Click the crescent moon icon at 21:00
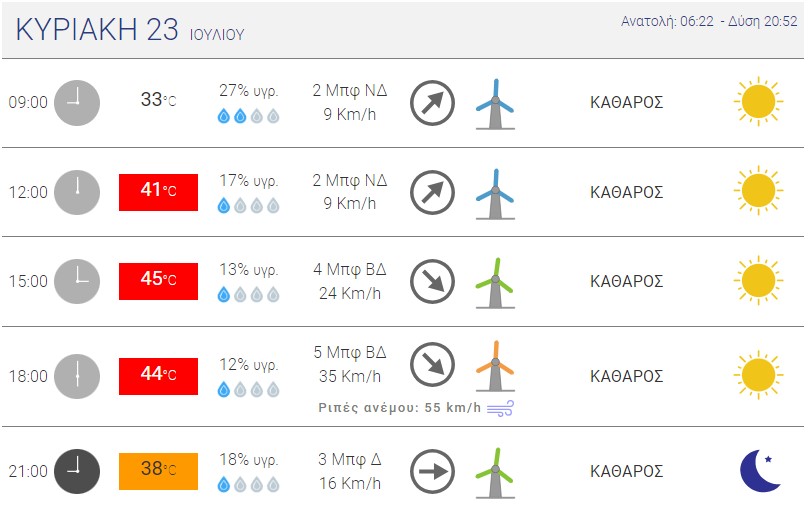This screenshot has height=506, width=810. pyautogui.click(x=759, y=471)
